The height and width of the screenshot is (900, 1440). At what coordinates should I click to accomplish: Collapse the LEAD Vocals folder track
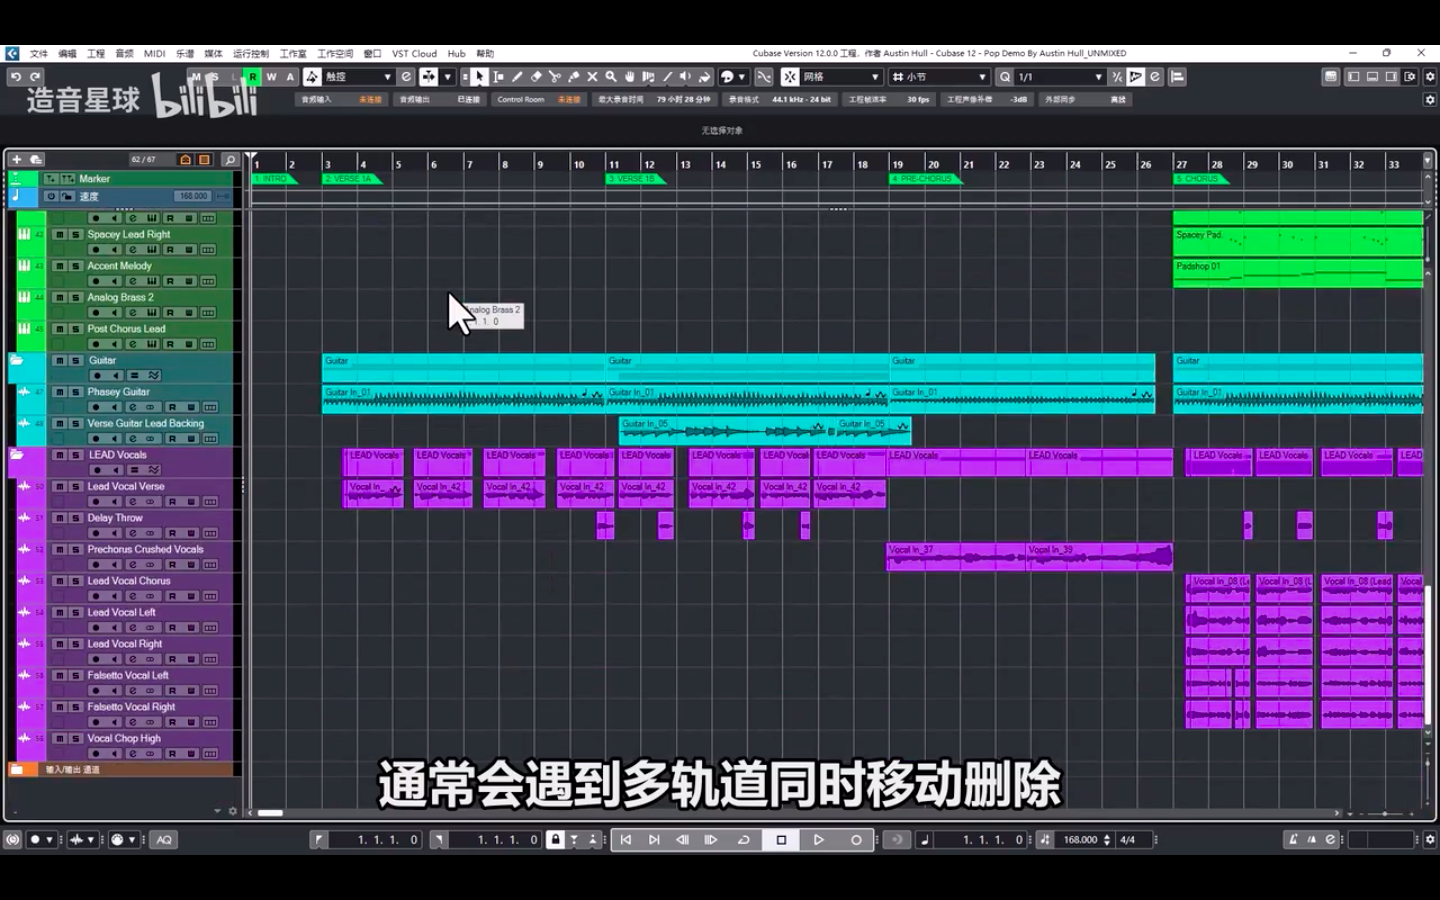click(x=16, y=455)
